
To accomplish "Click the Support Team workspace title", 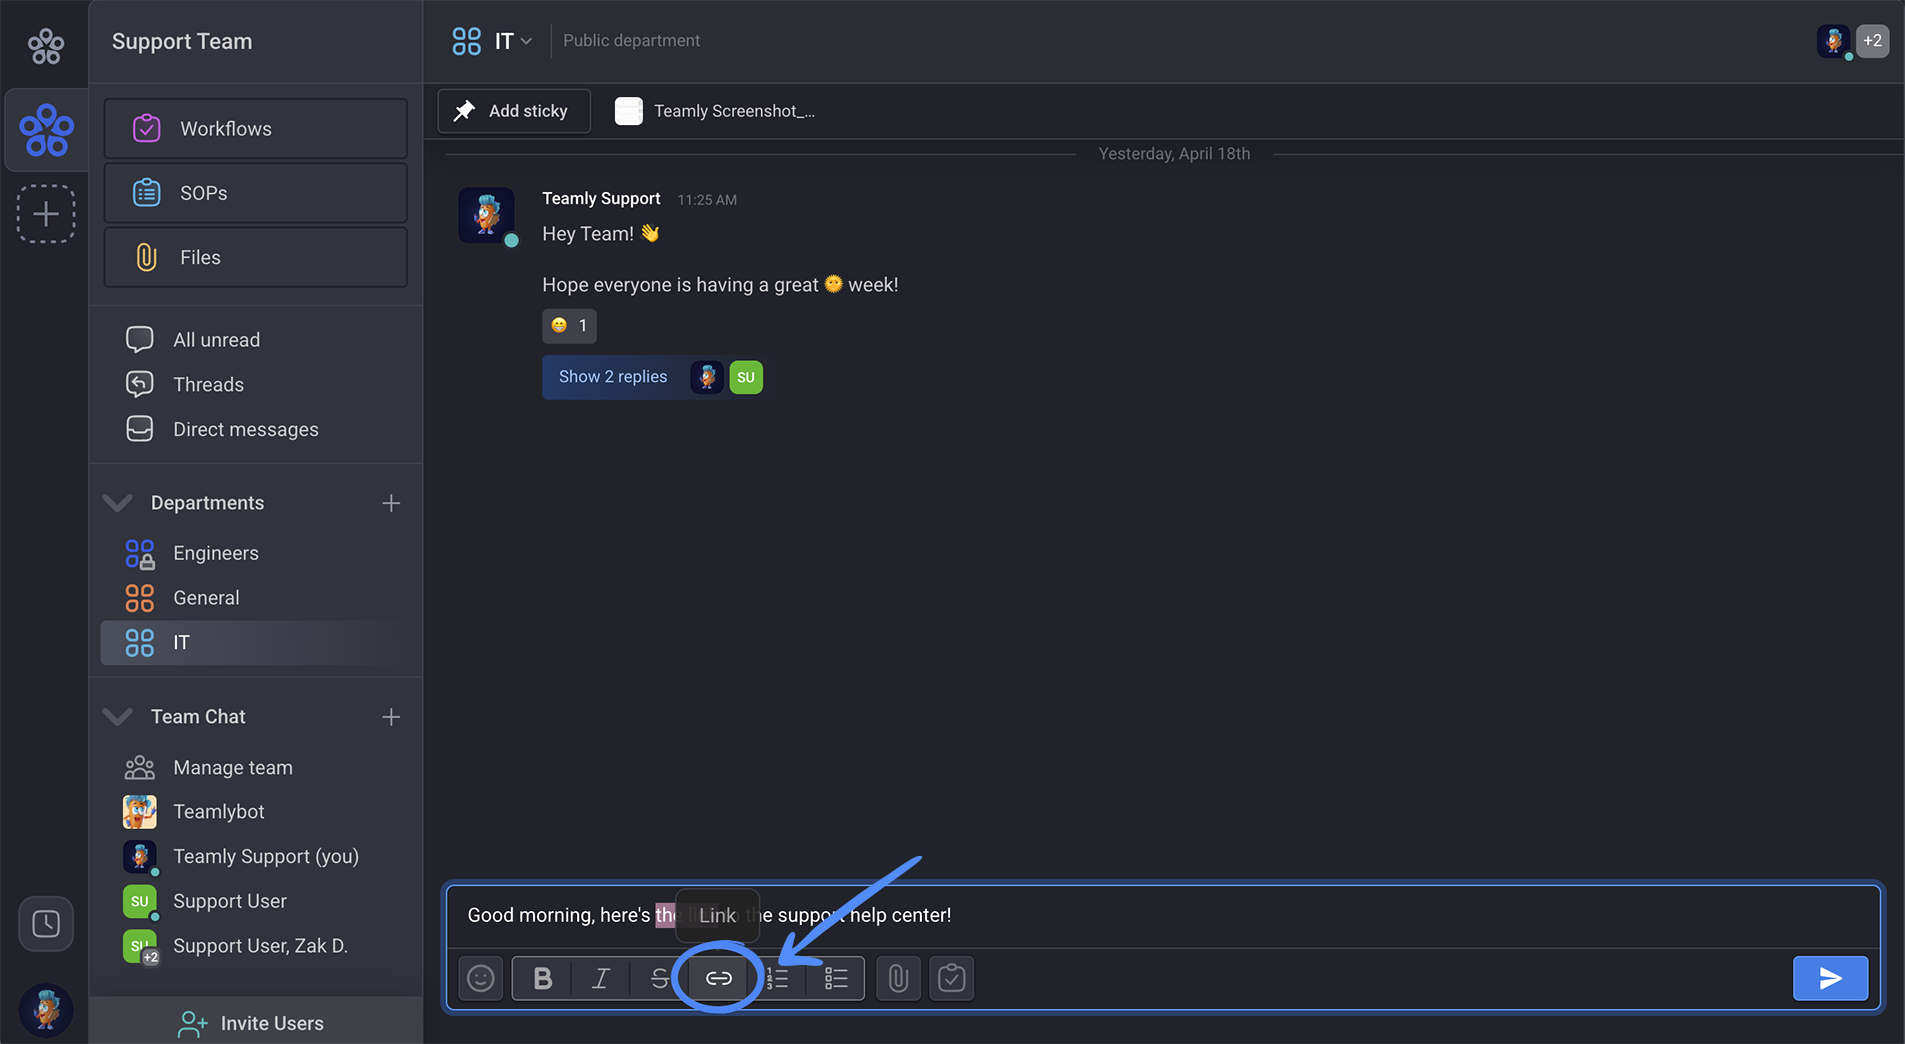I will (182, 41).
